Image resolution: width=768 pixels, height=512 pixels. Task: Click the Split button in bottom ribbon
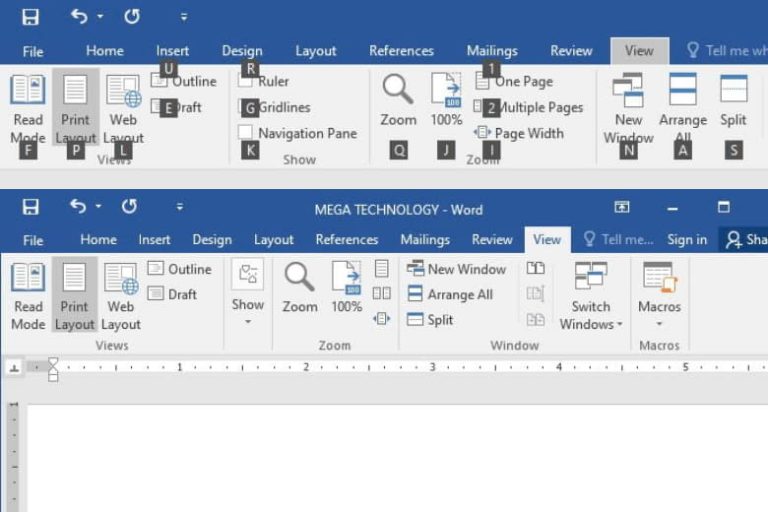tap(430, 320)
